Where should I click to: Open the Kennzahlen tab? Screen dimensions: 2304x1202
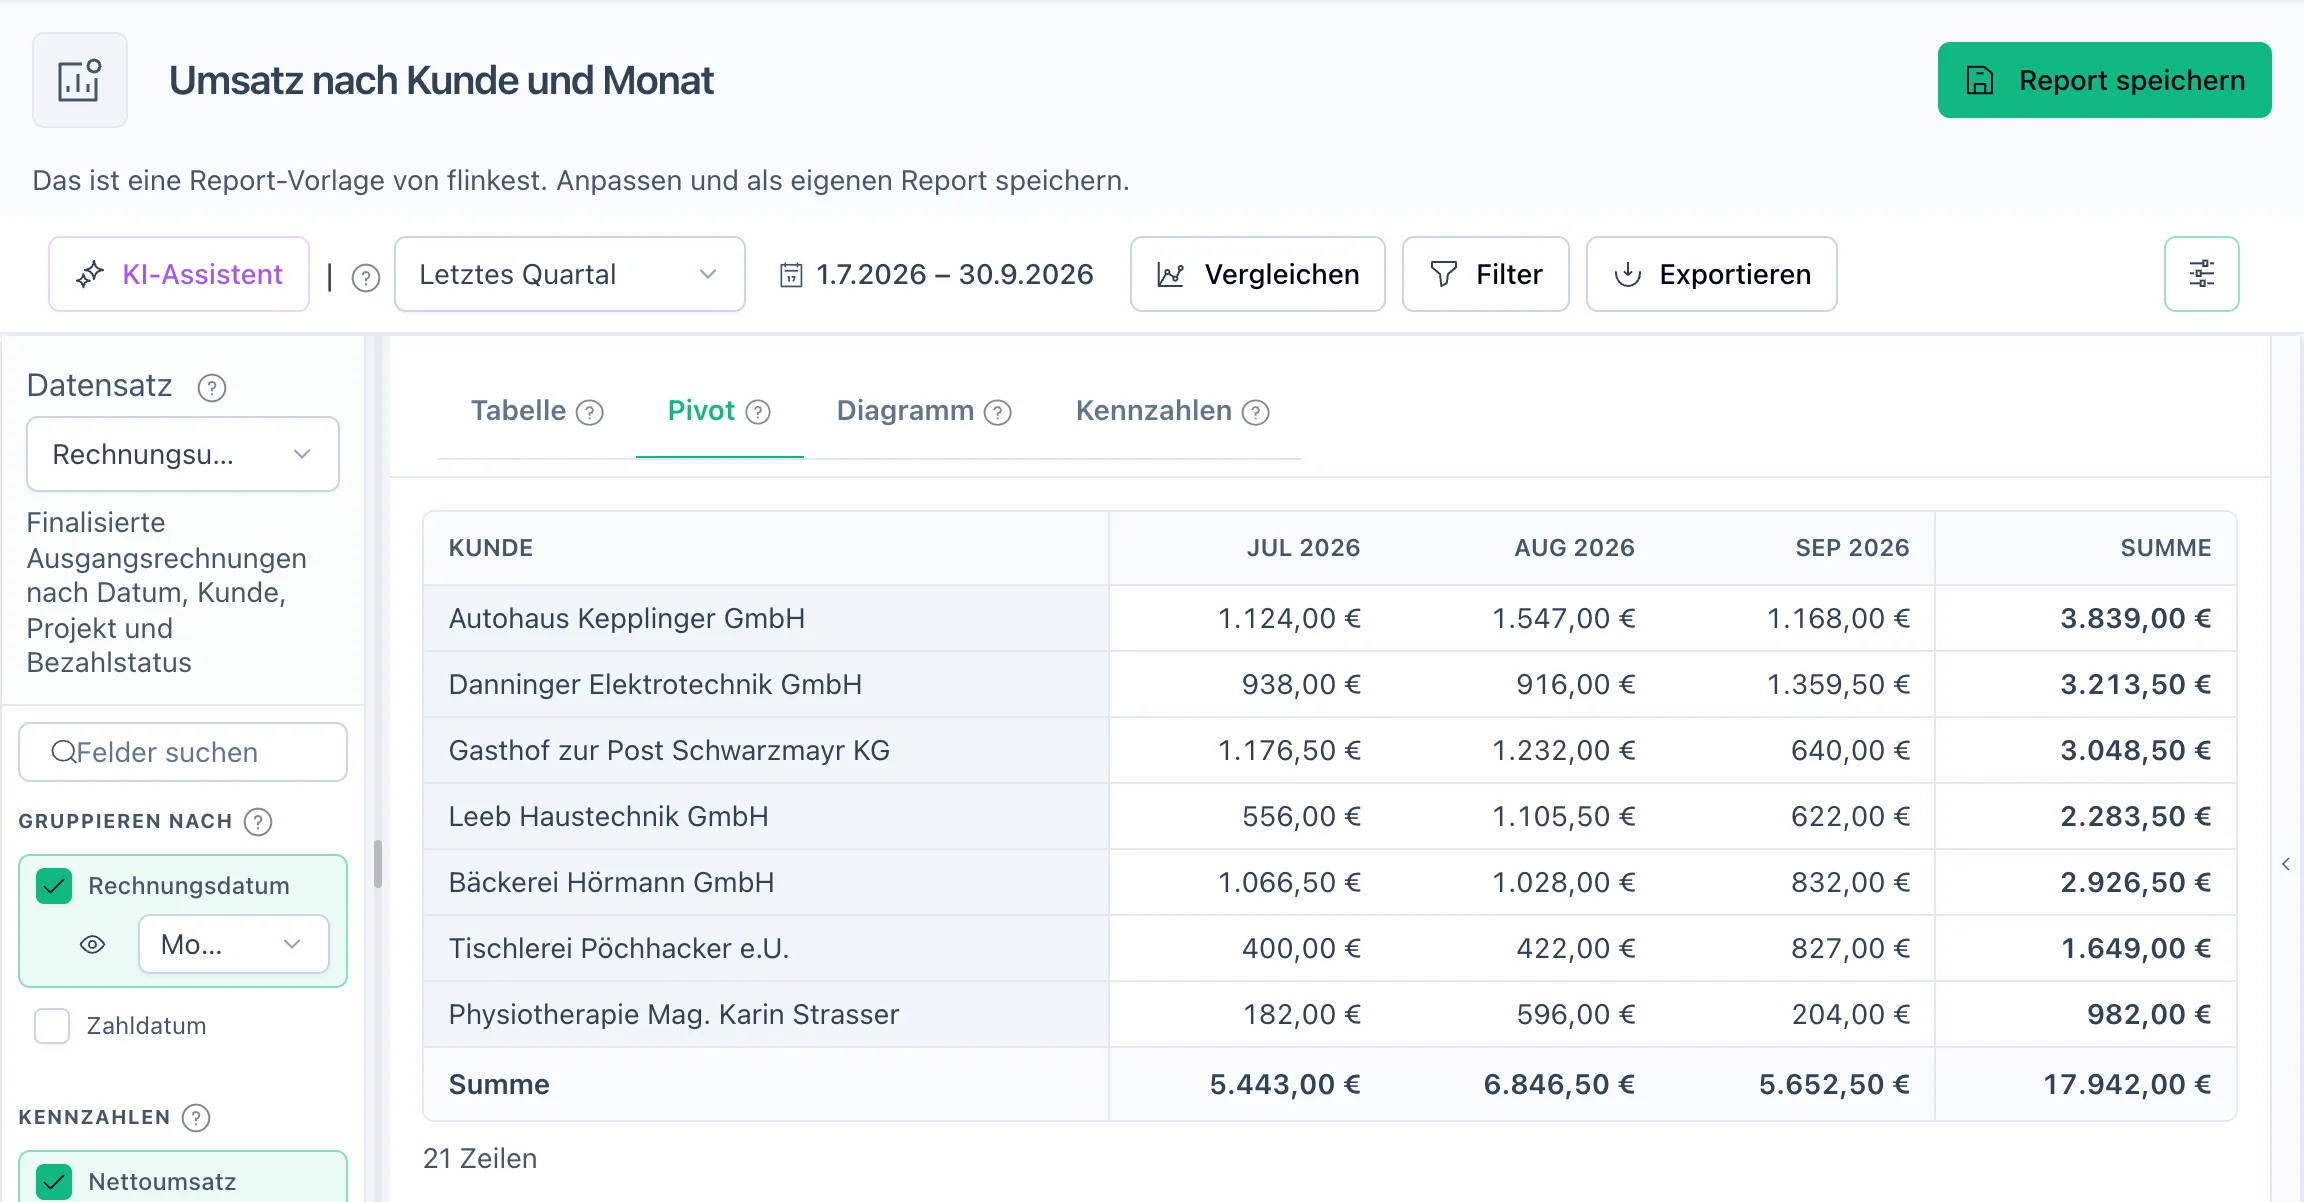click(x=1154, y=411)
